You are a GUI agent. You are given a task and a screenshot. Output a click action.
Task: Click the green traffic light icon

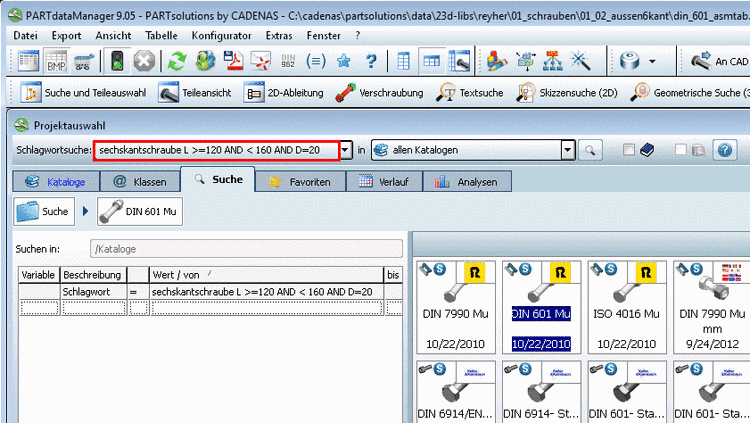pyautogui.click(x=117, y=61)
